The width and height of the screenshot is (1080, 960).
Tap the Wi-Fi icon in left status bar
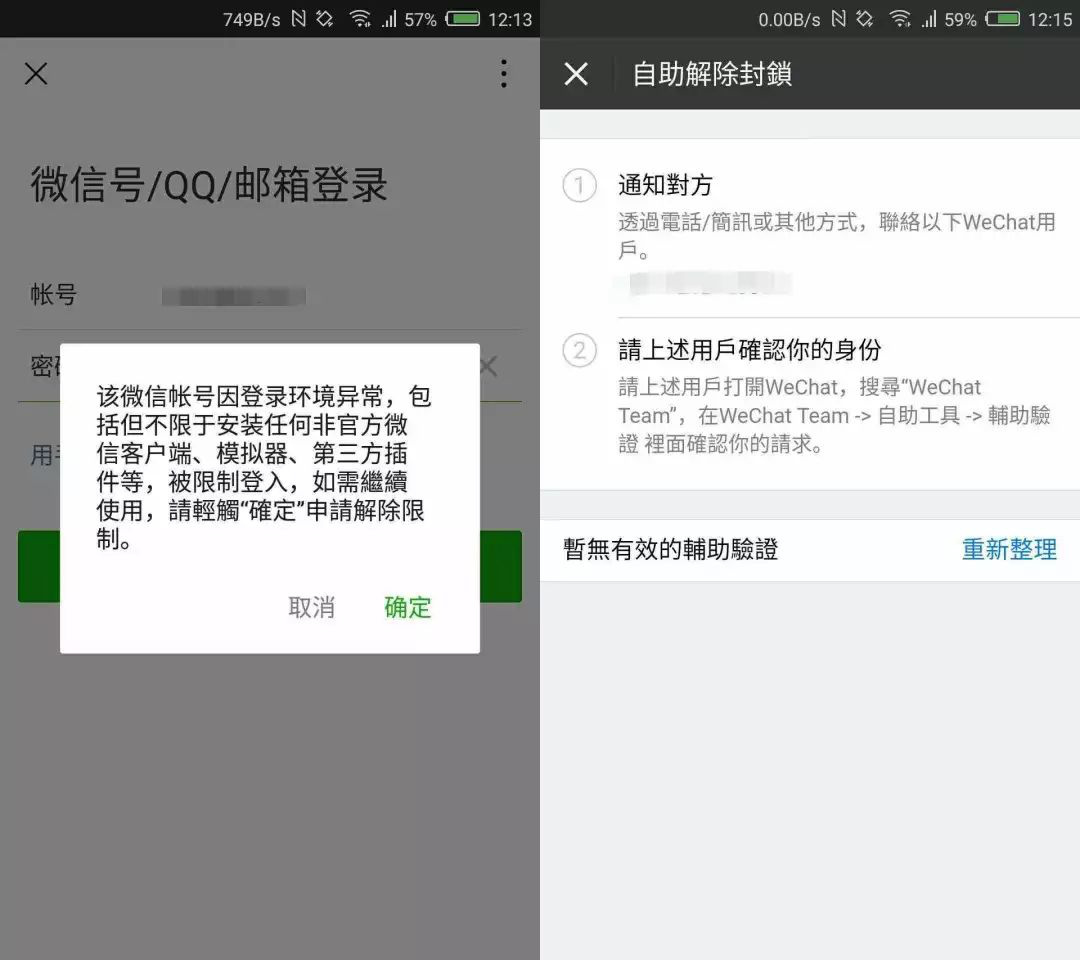pyautogui.click(x=360, y=19)
